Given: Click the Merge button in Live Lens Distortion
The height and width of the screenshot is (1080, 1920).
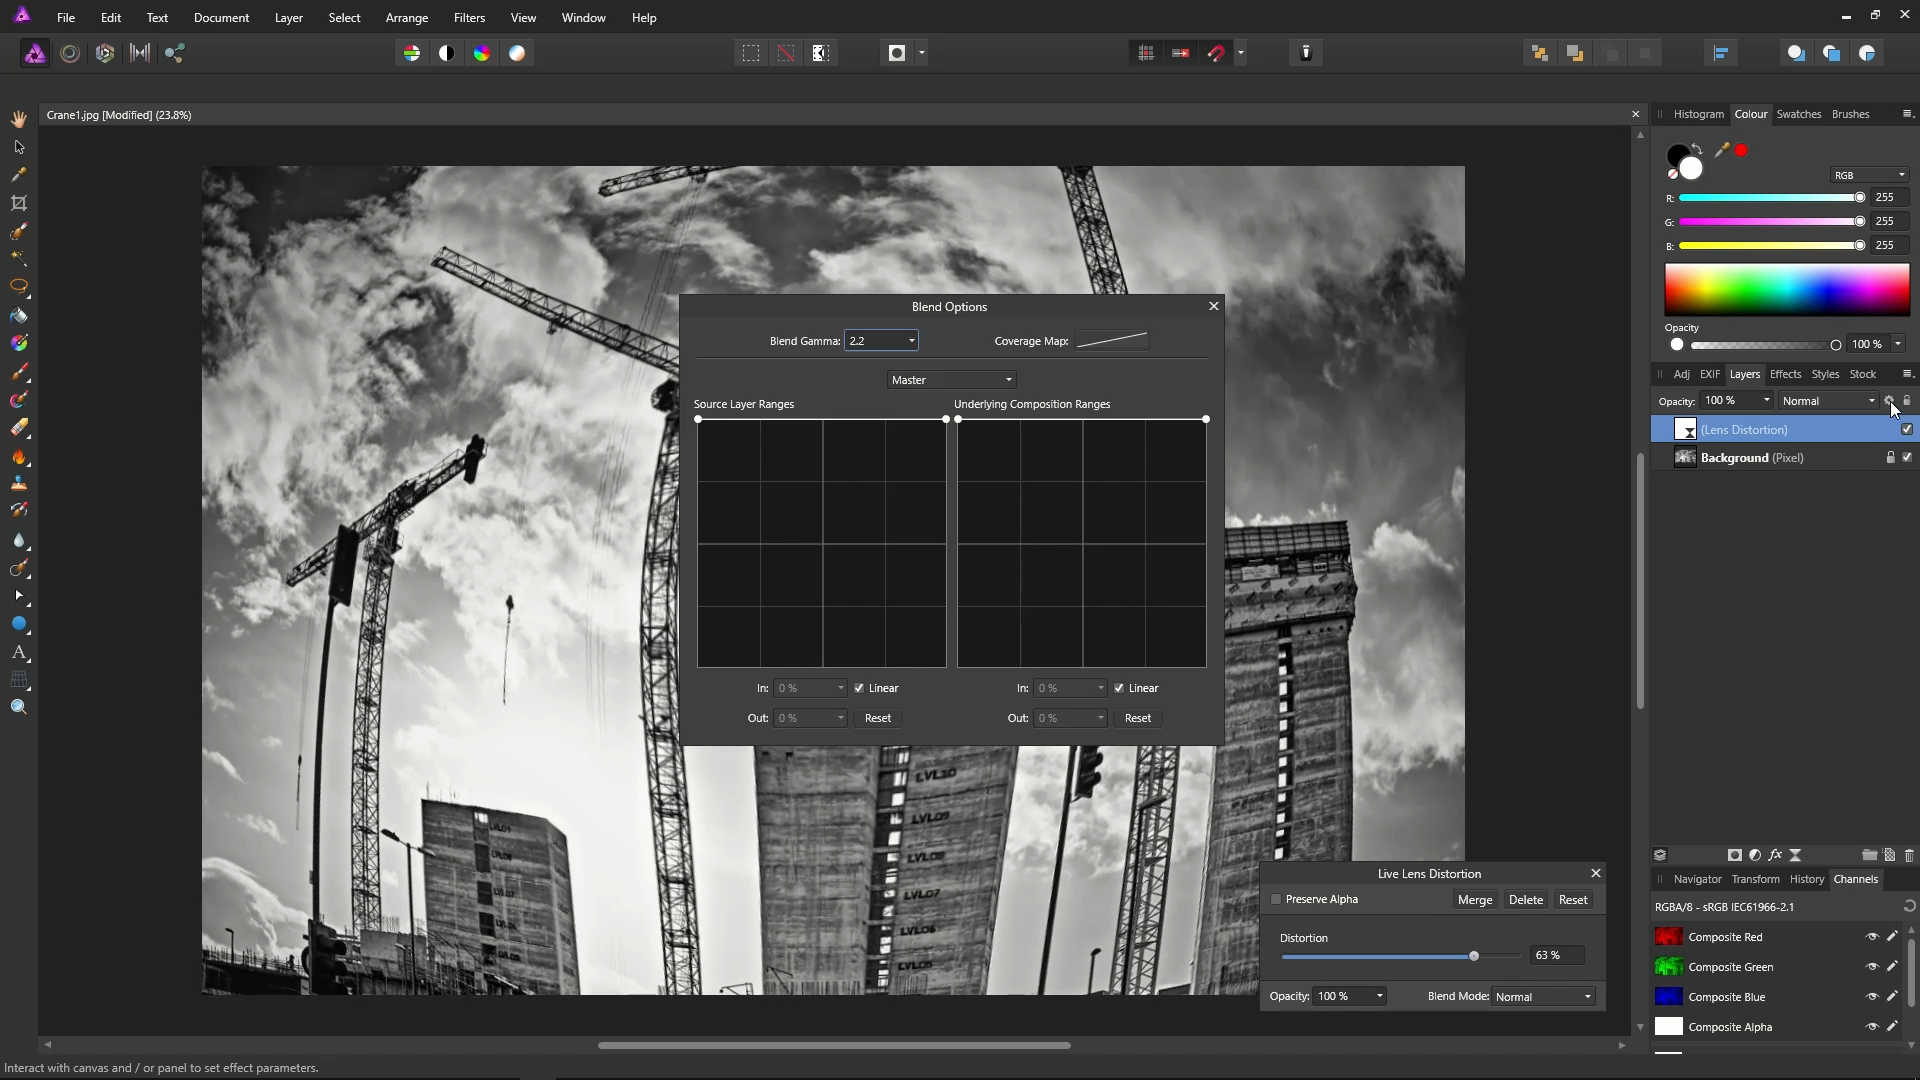Looking at the screenshot, I should tap(1474, 900).
